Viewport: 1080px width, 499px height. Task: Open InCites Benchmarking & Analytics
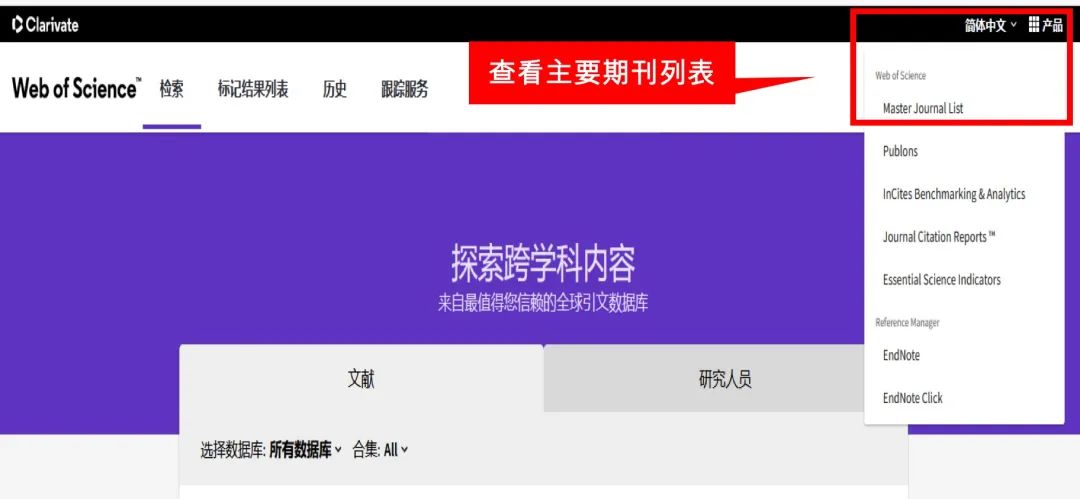pyautogui.click(x=953, y=194)
